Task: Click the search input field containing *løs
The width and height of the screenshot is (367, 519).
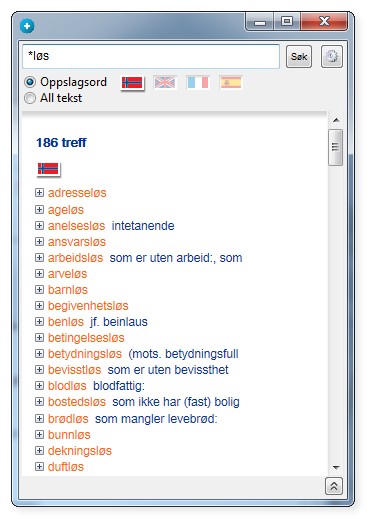Action: [151, 56]
